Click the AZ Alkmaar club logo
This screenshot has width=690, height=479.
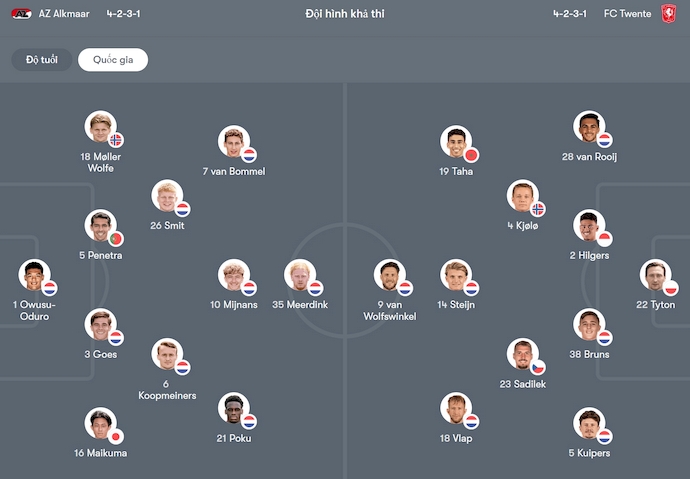coord(22,14)
